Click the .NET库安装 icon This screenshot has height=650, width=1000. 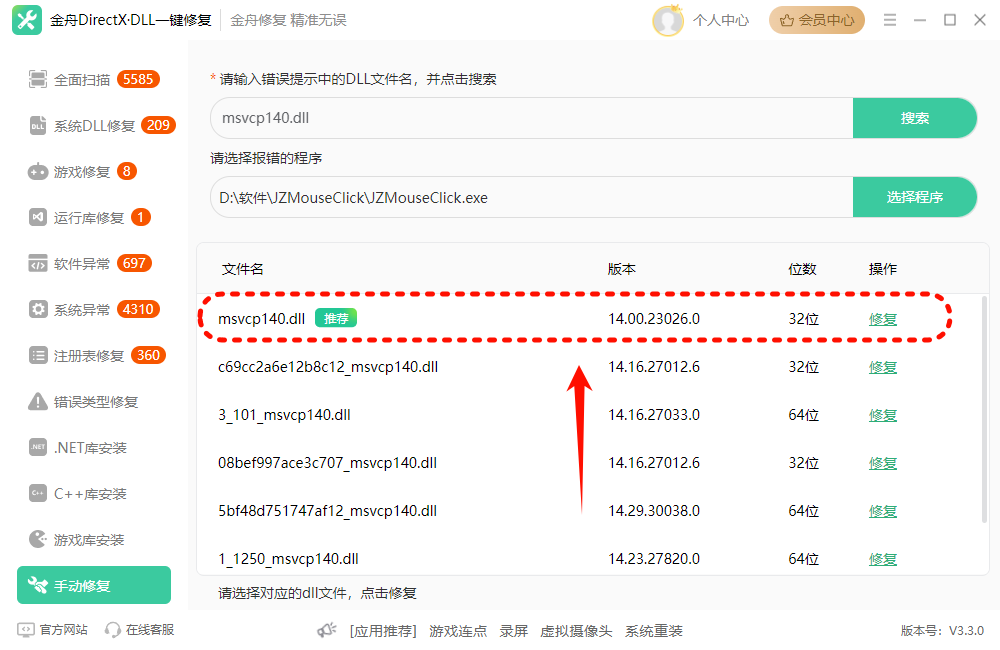[x=38, y=447]
